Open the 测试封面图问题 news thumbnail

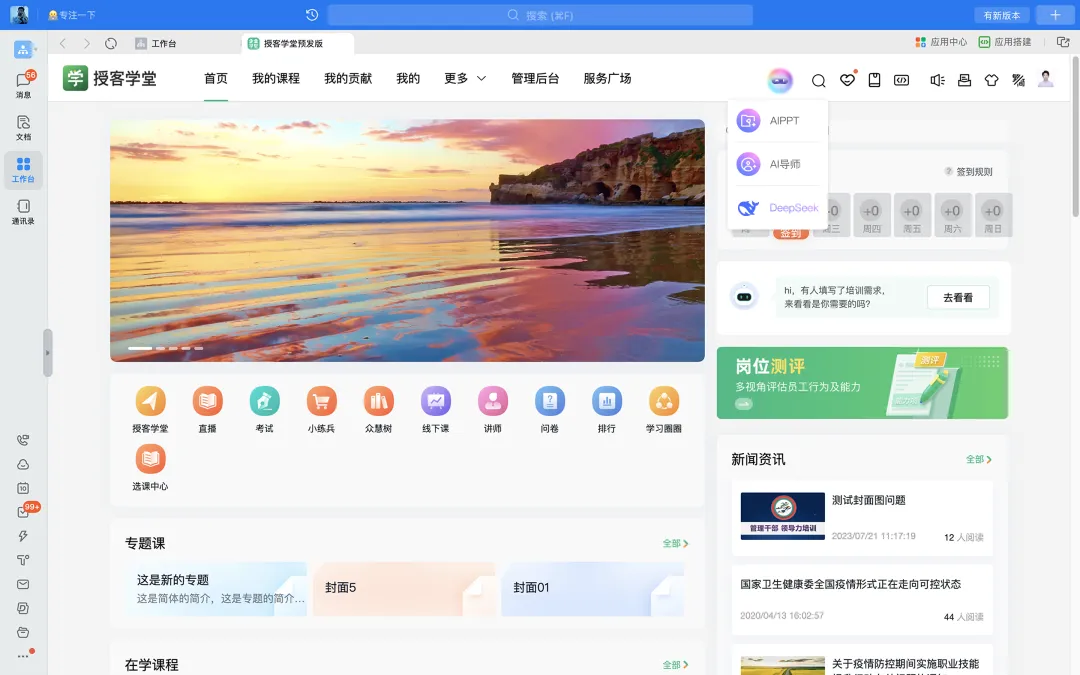click(x=782, y=516)
